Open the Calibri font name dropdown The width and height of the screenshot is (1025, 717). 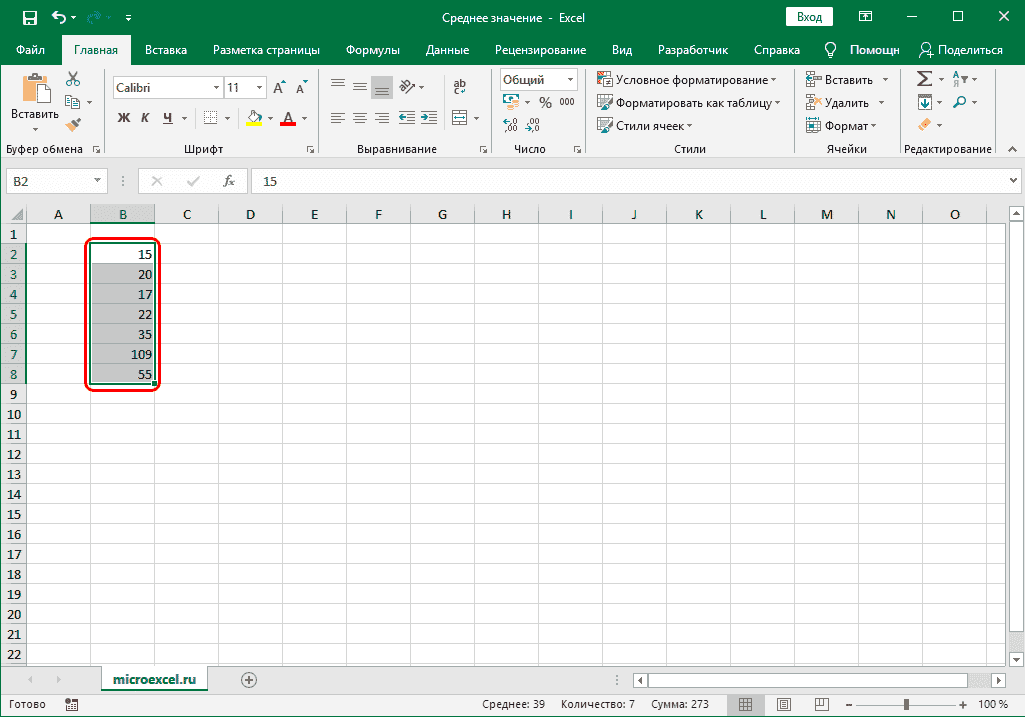[x=216, y=88]
